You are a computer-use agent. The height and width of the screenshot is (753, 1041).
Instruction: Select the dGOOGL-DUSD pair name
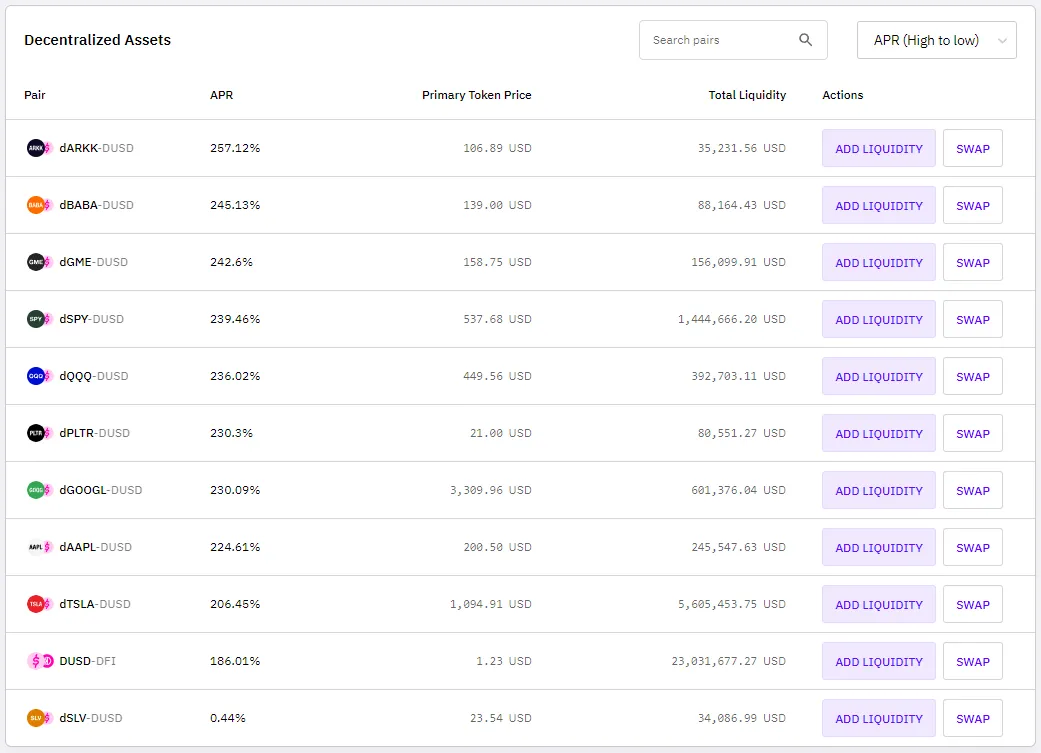pos(101,491)
